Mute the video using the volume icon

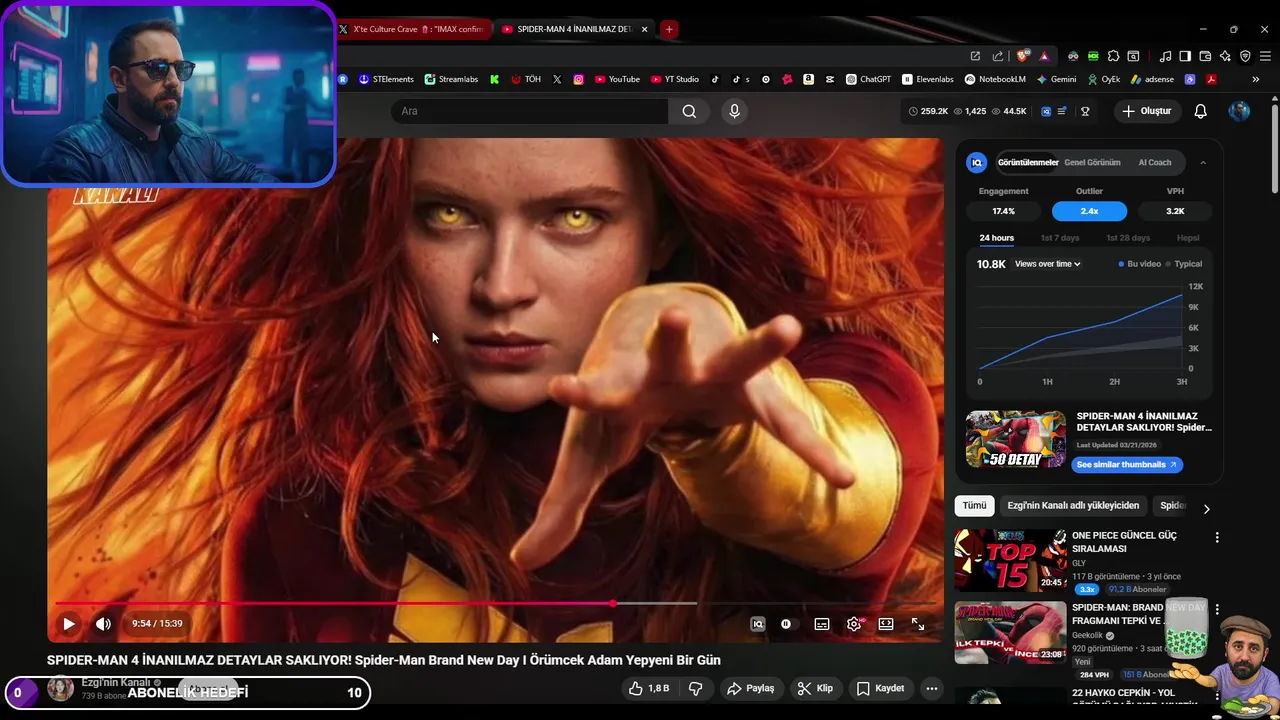[103, 624]
